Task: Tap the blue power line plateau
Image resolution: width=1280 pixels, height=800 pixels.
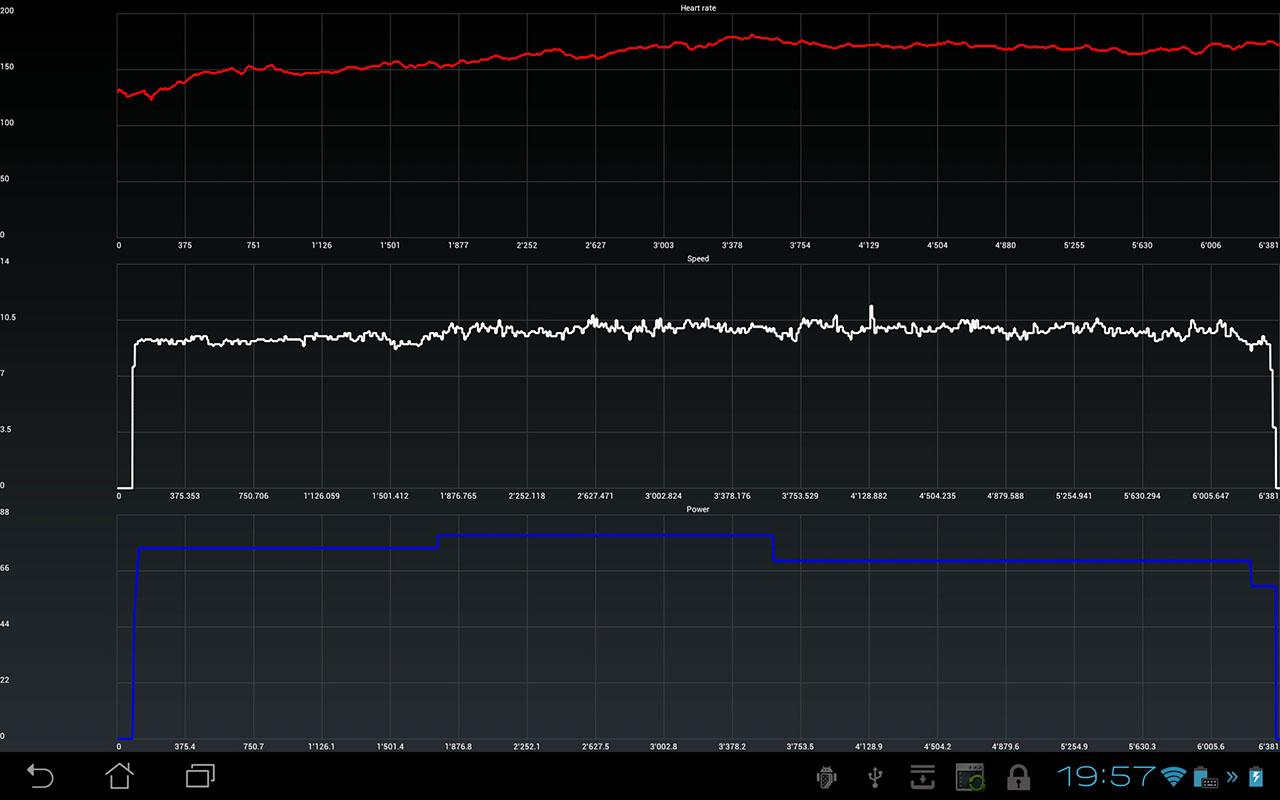Action: [x=600, y=535]
